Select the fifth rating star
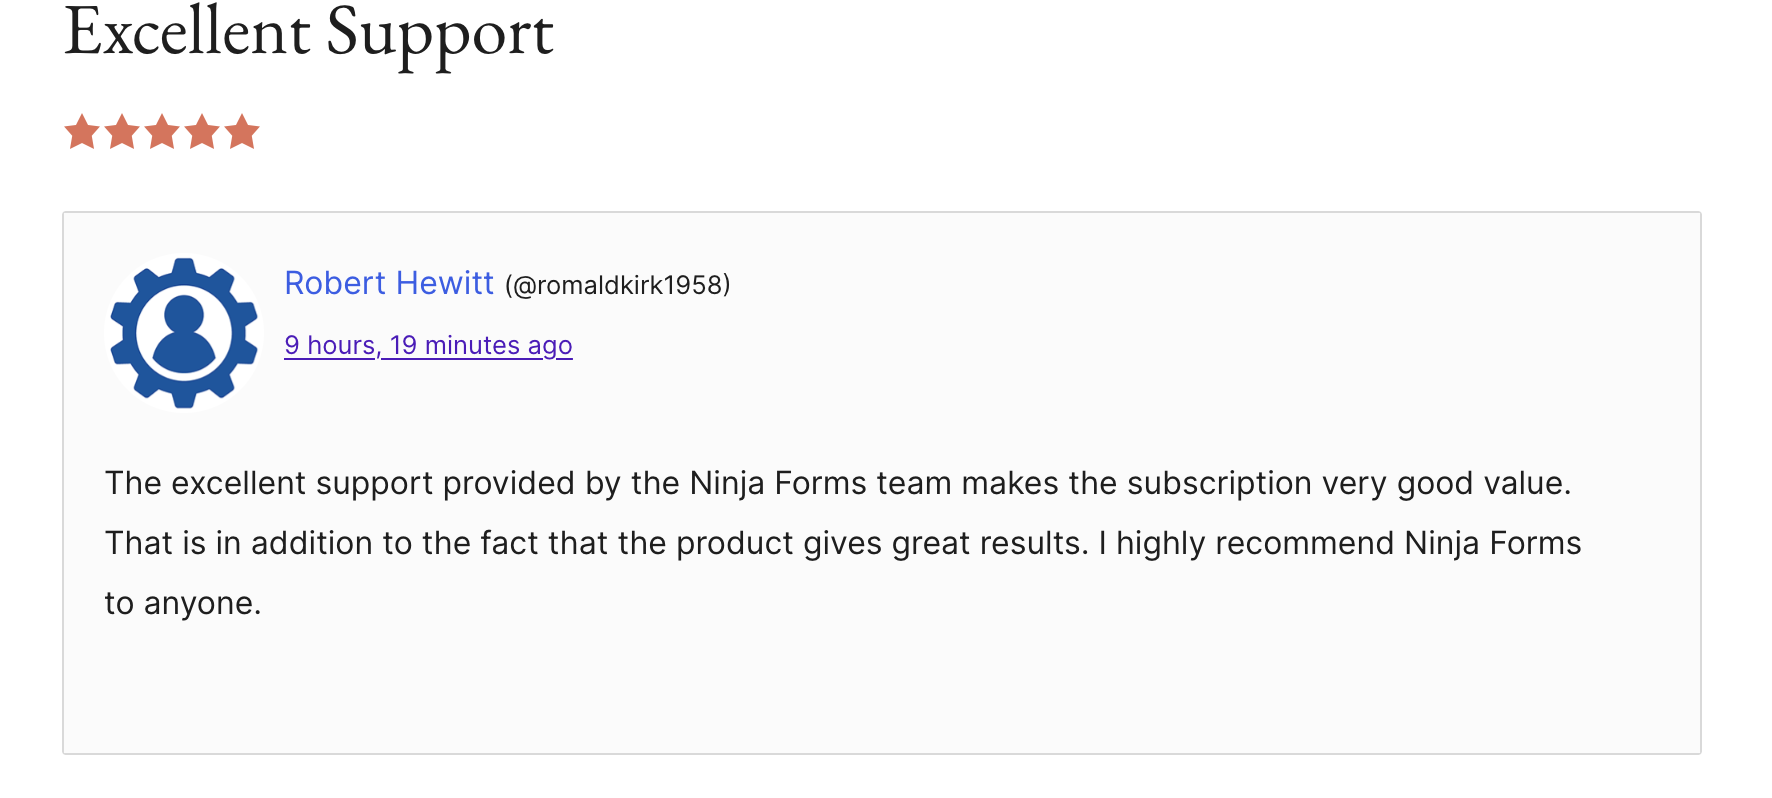This screenshot has width=1772, height=798. coord(242,132)
